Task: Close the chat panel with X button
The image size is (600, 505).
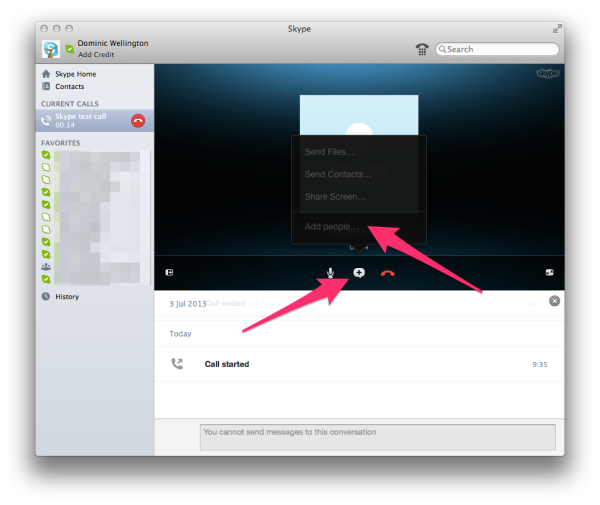Action: pos(555,301)
